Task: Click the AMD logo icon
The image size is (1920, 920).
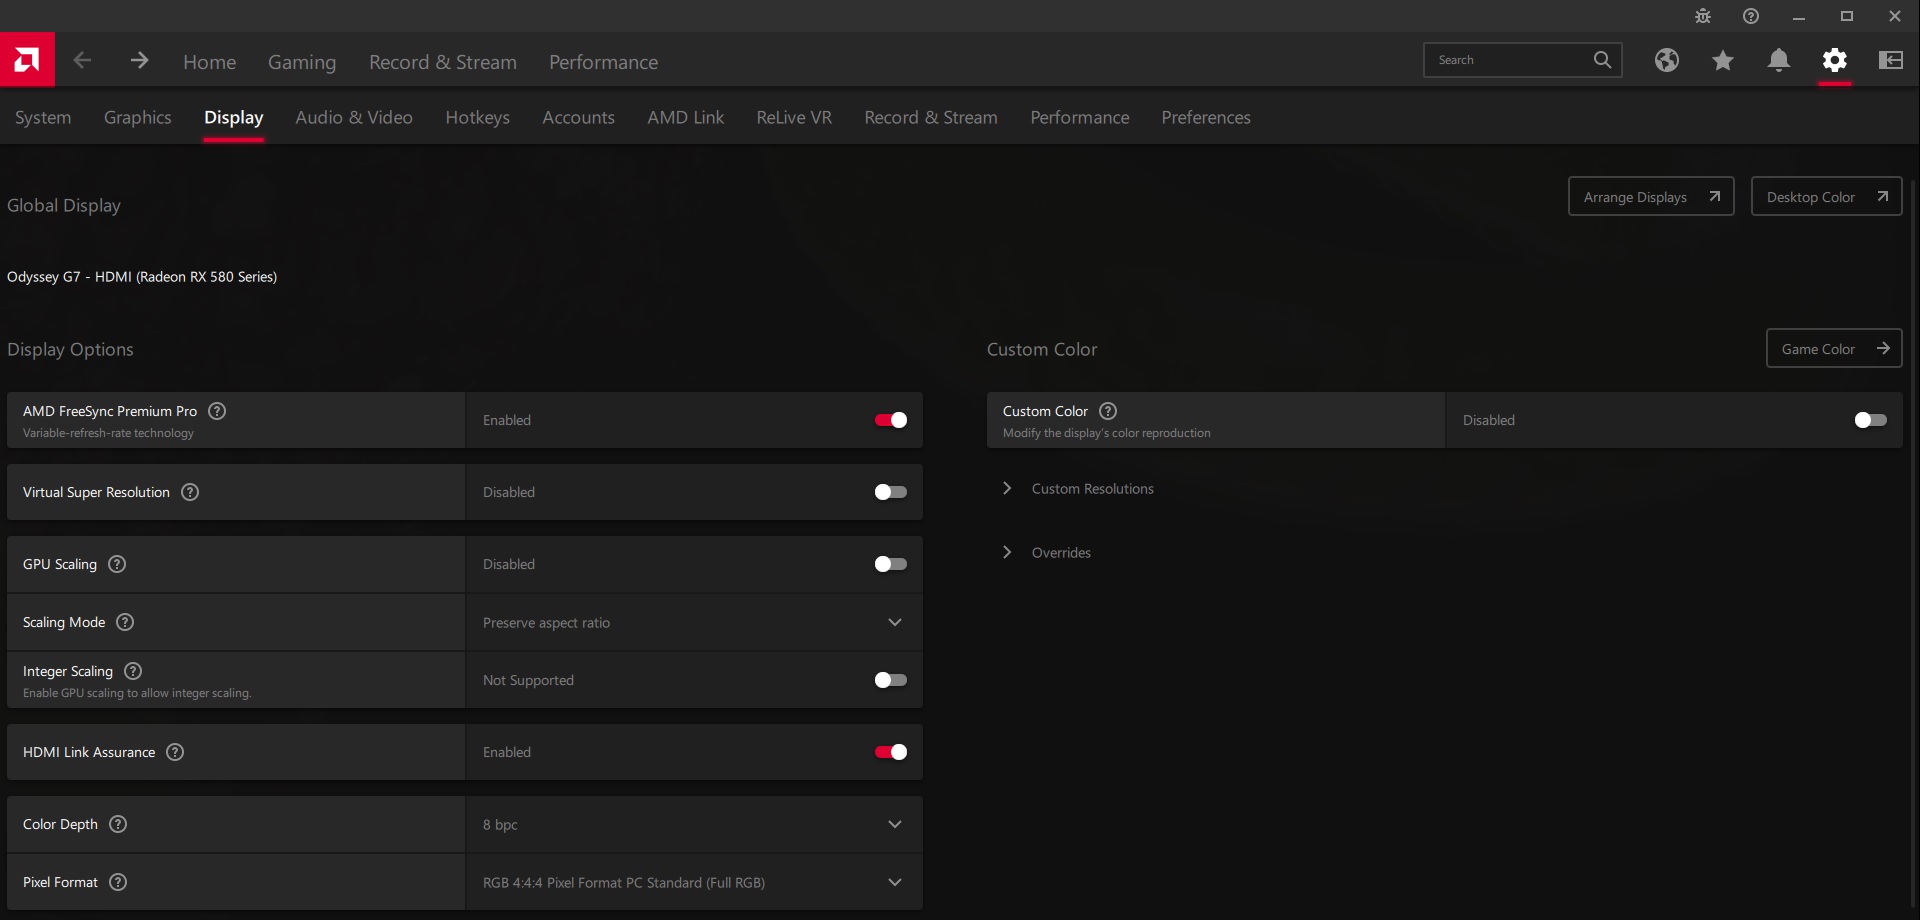Action: pyautogui.click(x=27, y=60)
